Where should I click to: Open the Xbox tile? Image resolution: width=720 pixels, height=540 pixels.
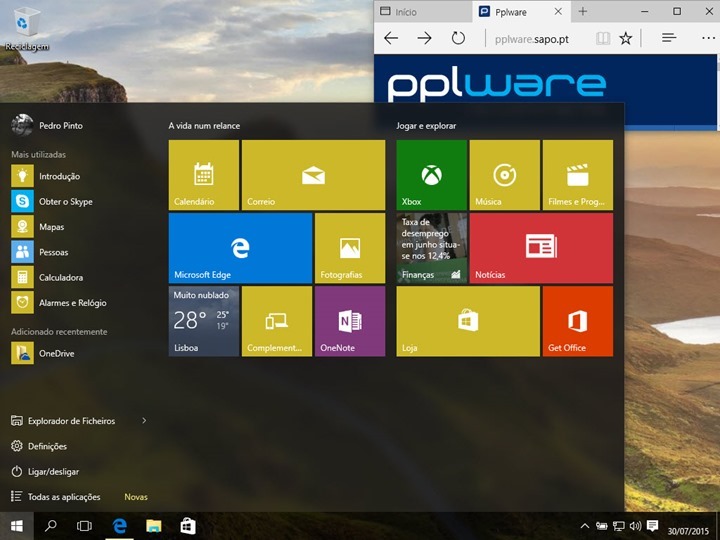tap(431, 175)
